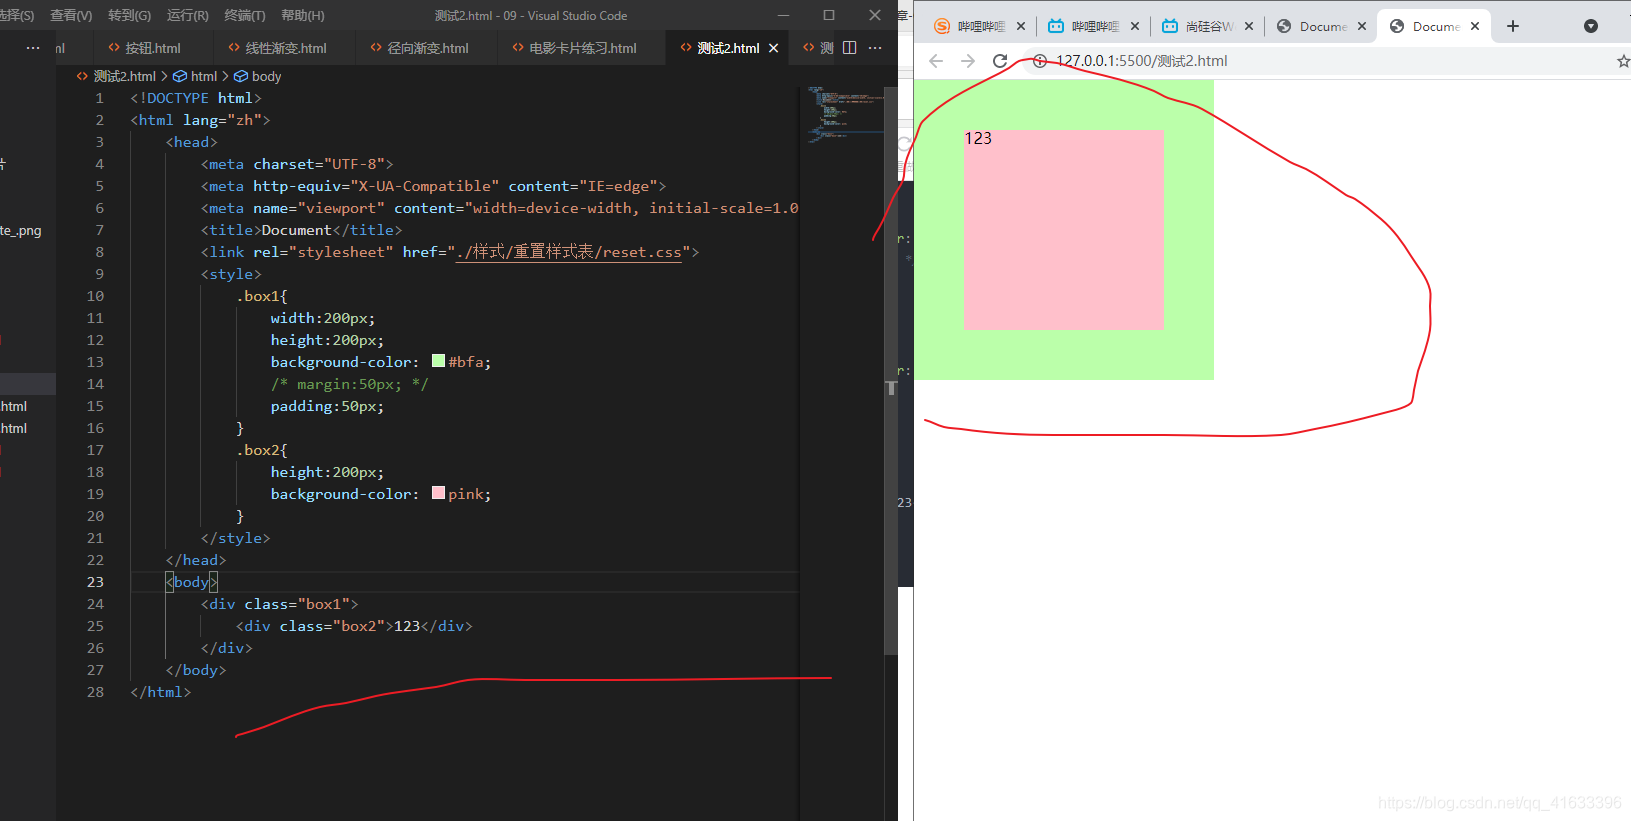The width and height of the screenshot is (1631, 821).
Task: Open the 运行(R) menu
Action: point(187,15)
